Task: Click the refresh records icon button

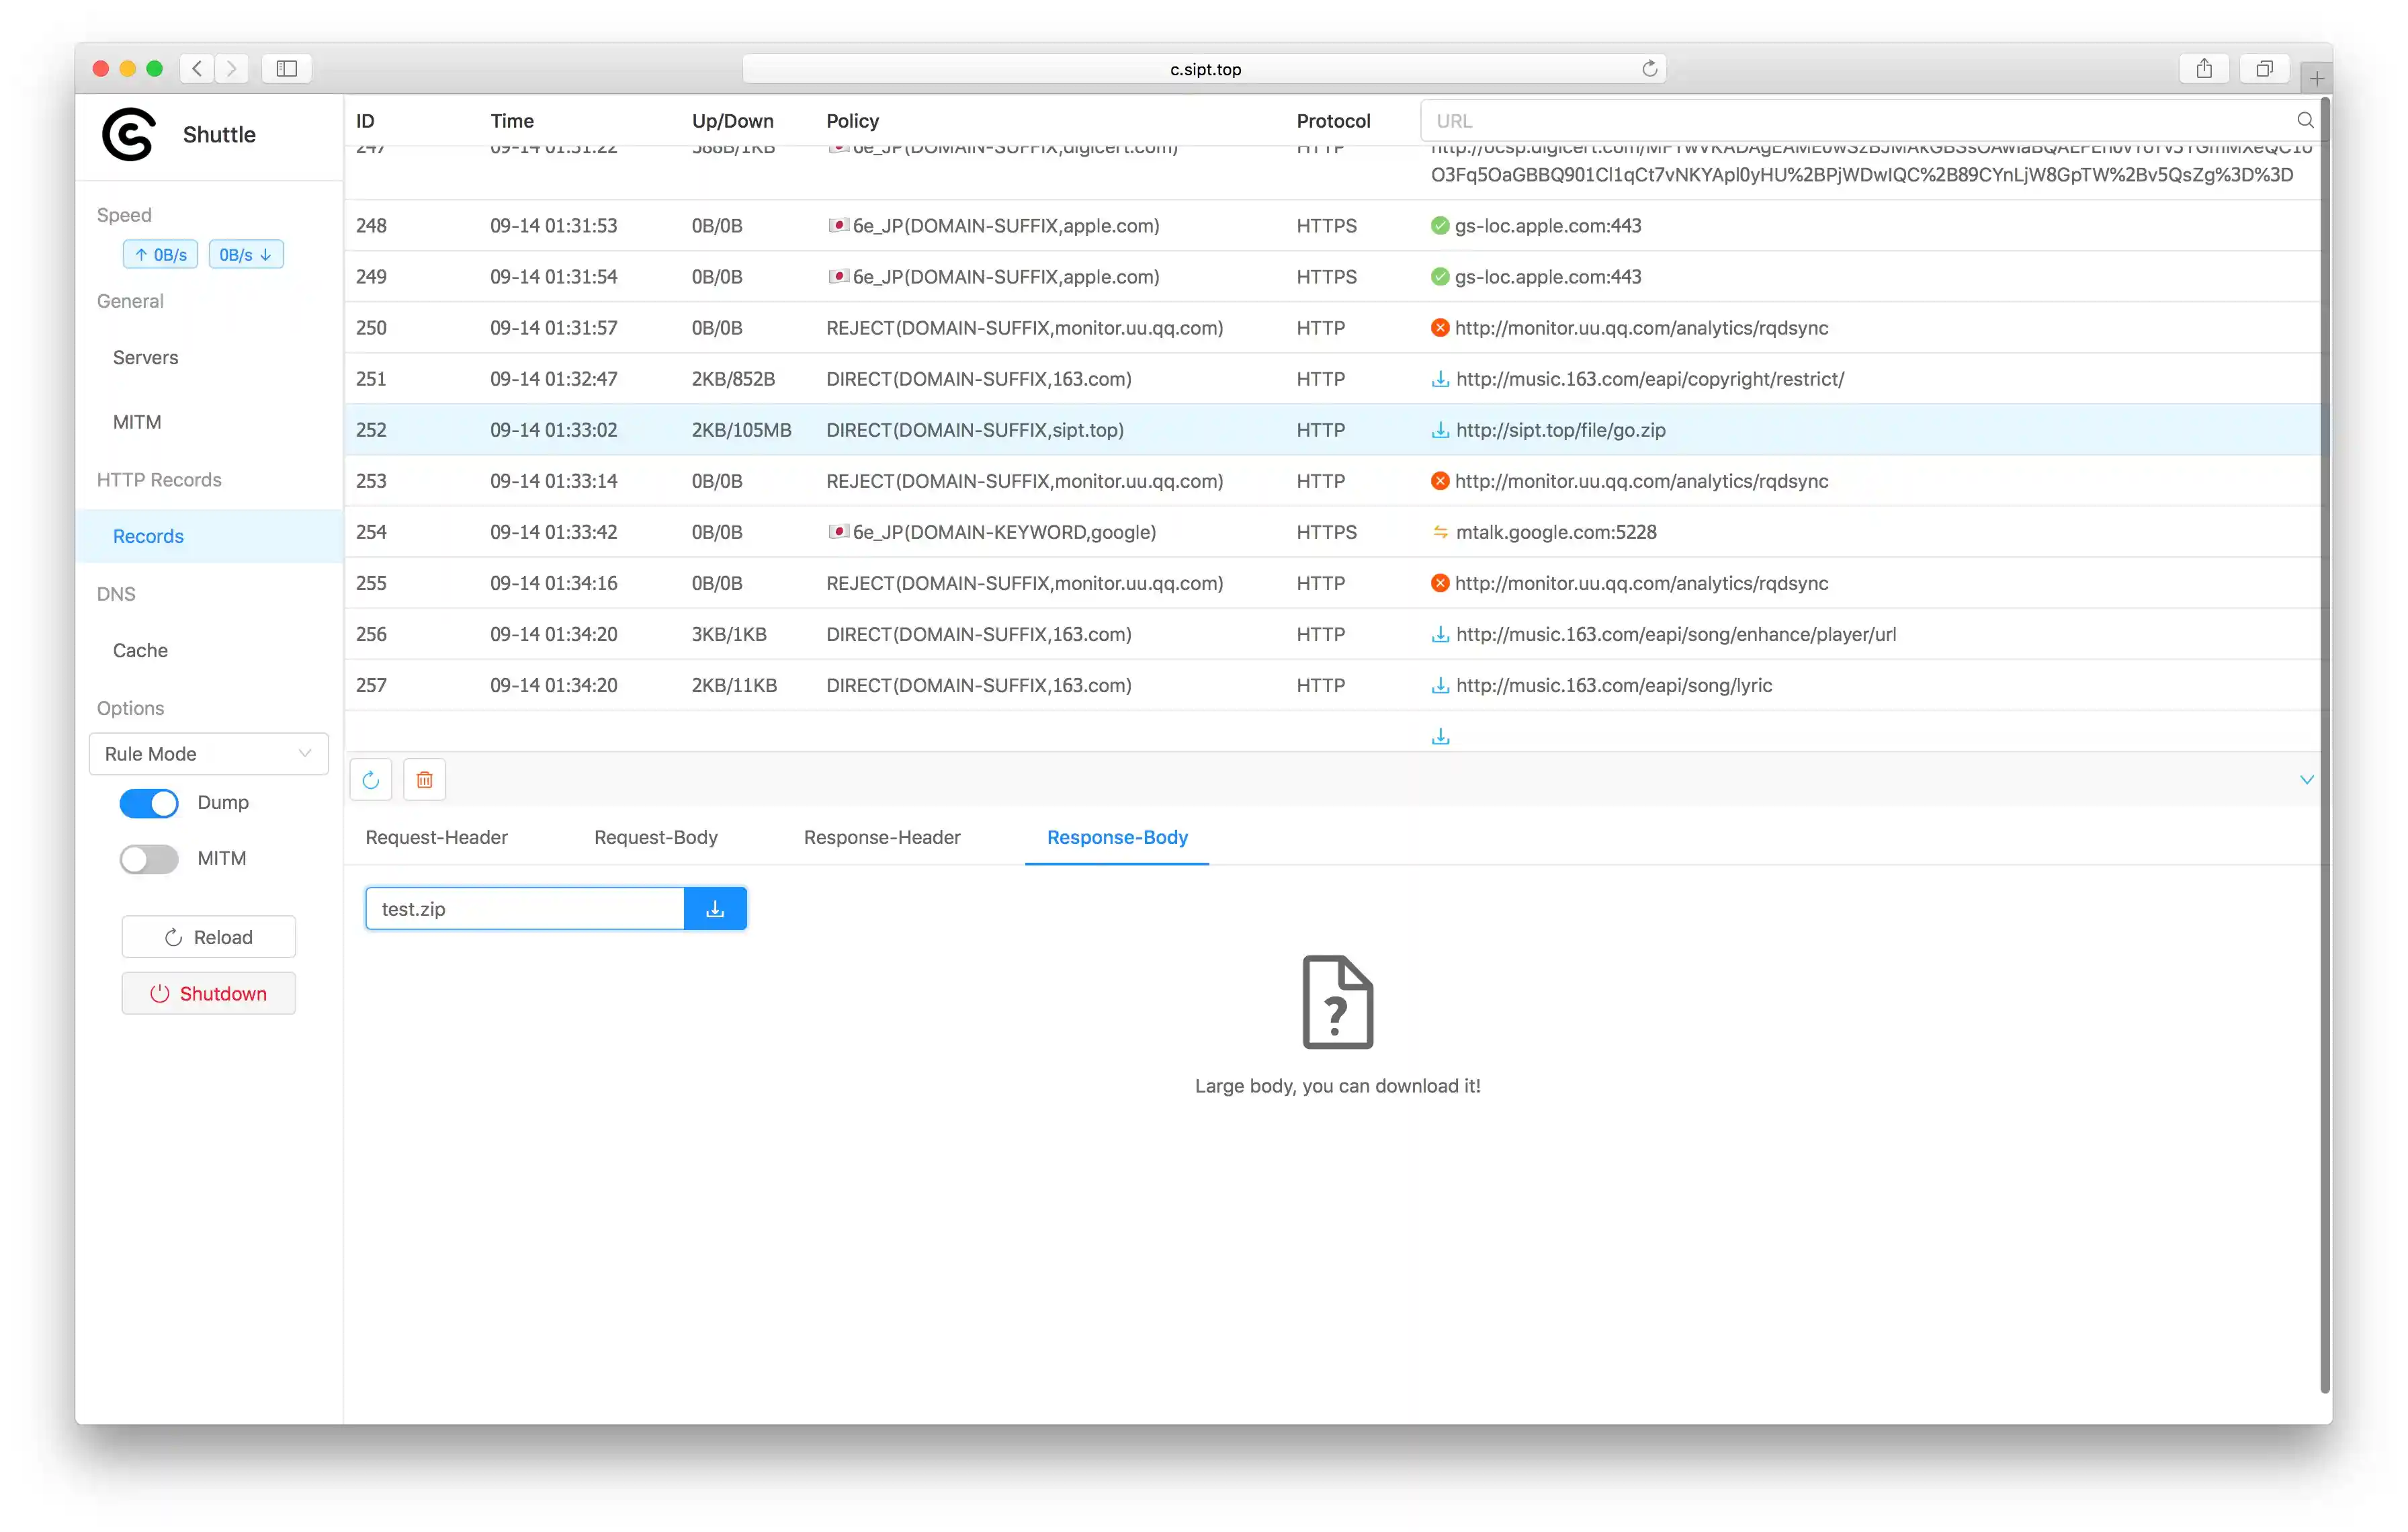Action: pyautogui.click(x=371, y=780)
